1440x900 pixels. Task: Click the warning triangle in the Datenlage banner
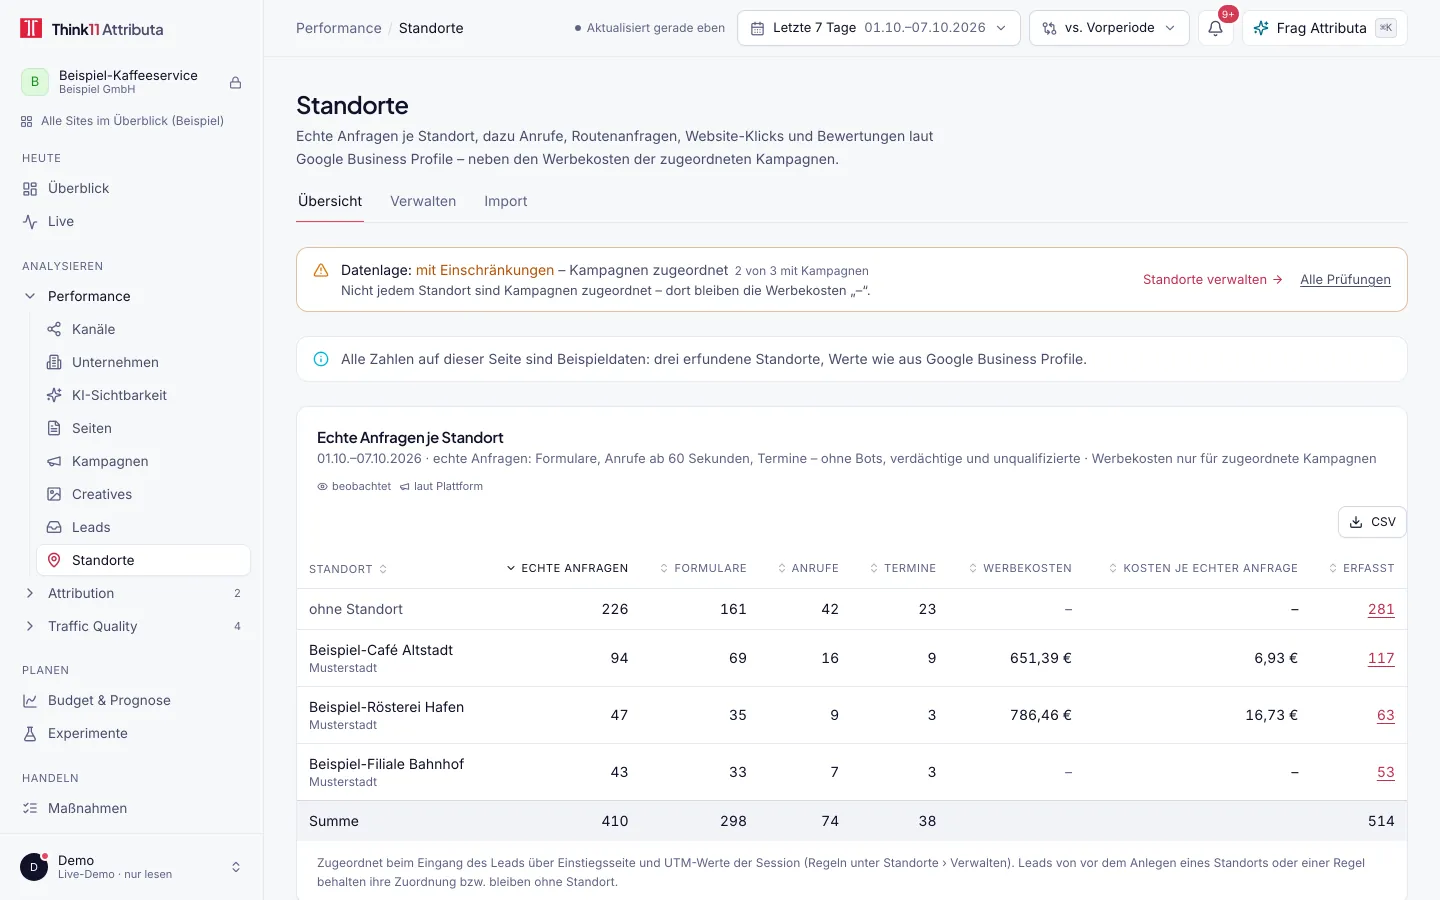321,270
